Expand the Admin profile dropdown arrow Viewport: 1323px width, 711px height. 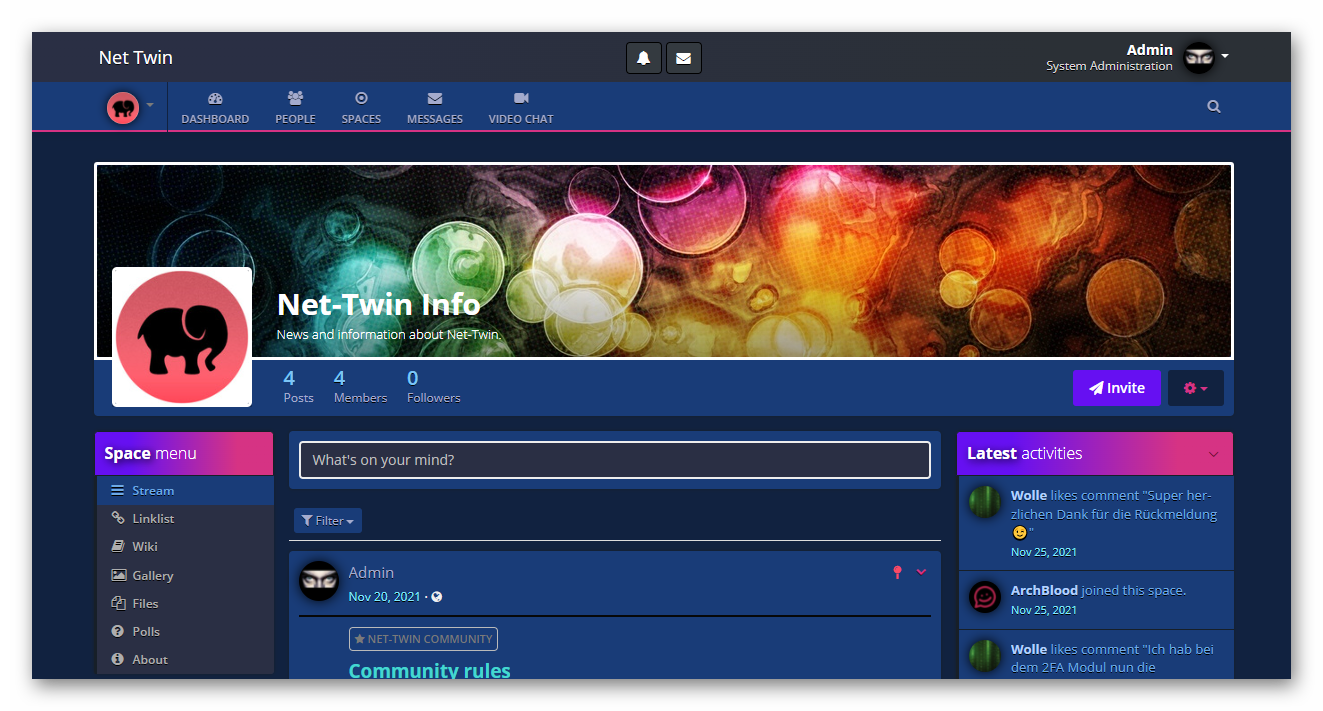[x=1227, y=57]
